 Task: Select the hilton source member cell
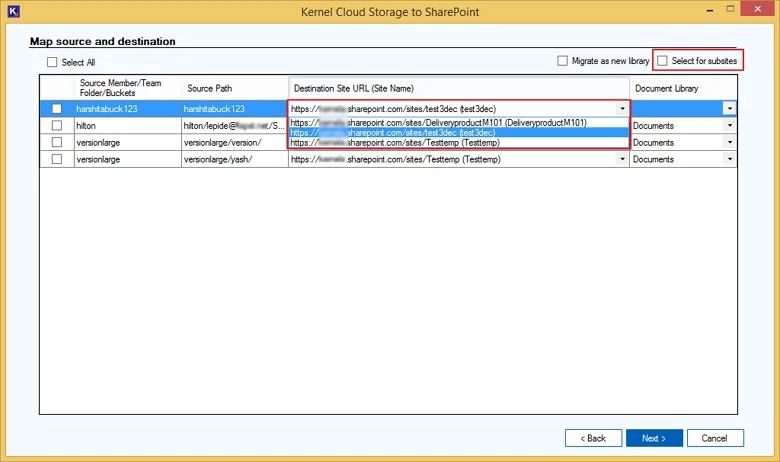[128, 126]
